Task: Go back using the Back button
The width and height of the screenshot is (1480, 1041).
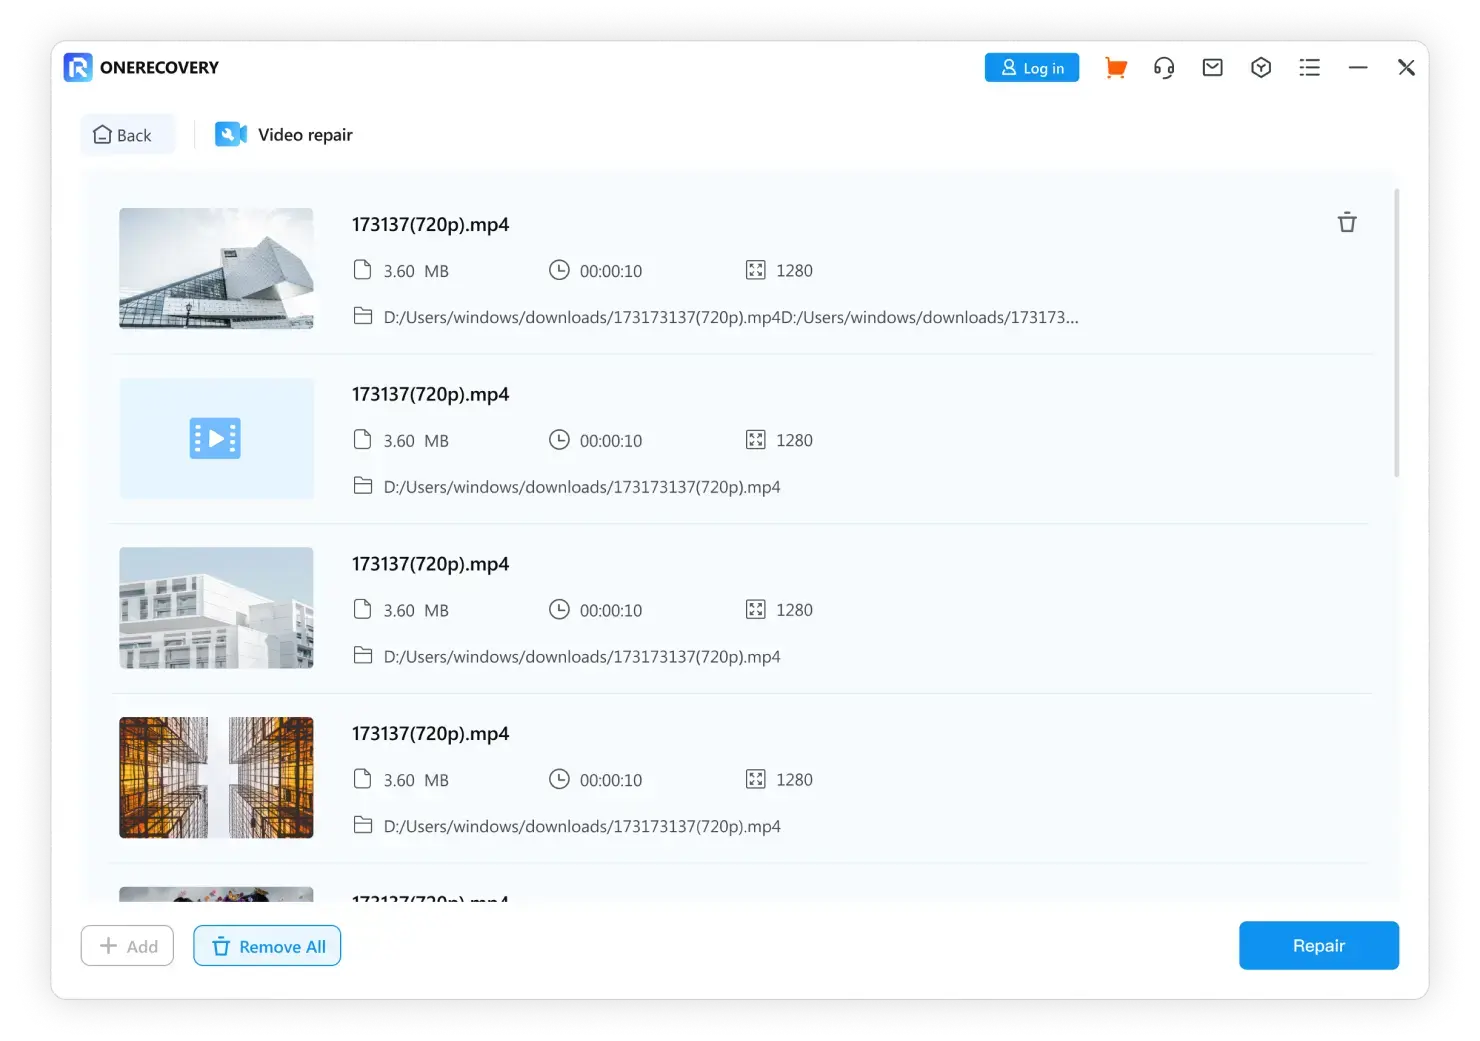Action: click(123, 135)
